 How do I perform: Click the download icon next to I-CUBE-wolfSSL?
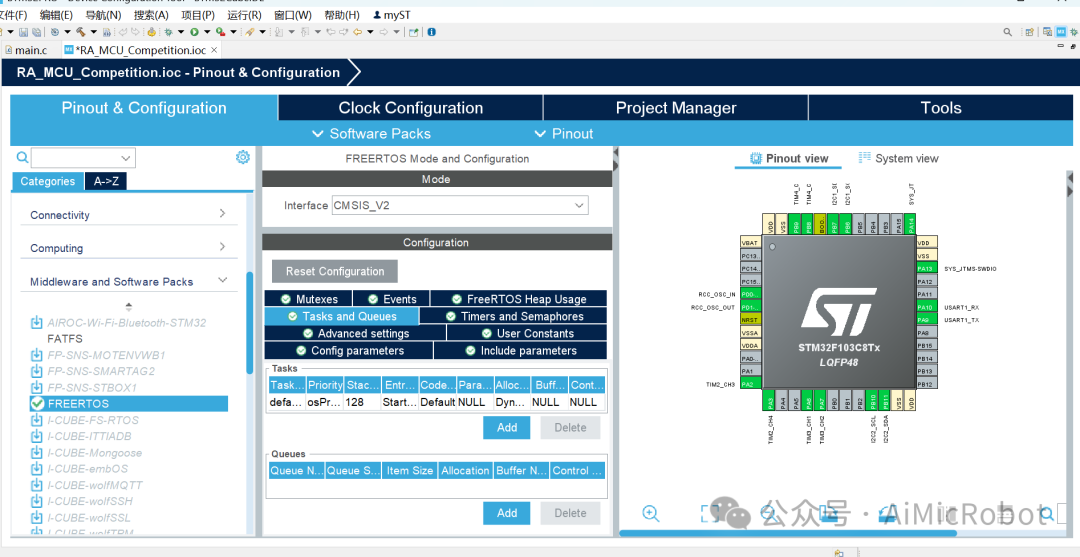click(37, 518)
